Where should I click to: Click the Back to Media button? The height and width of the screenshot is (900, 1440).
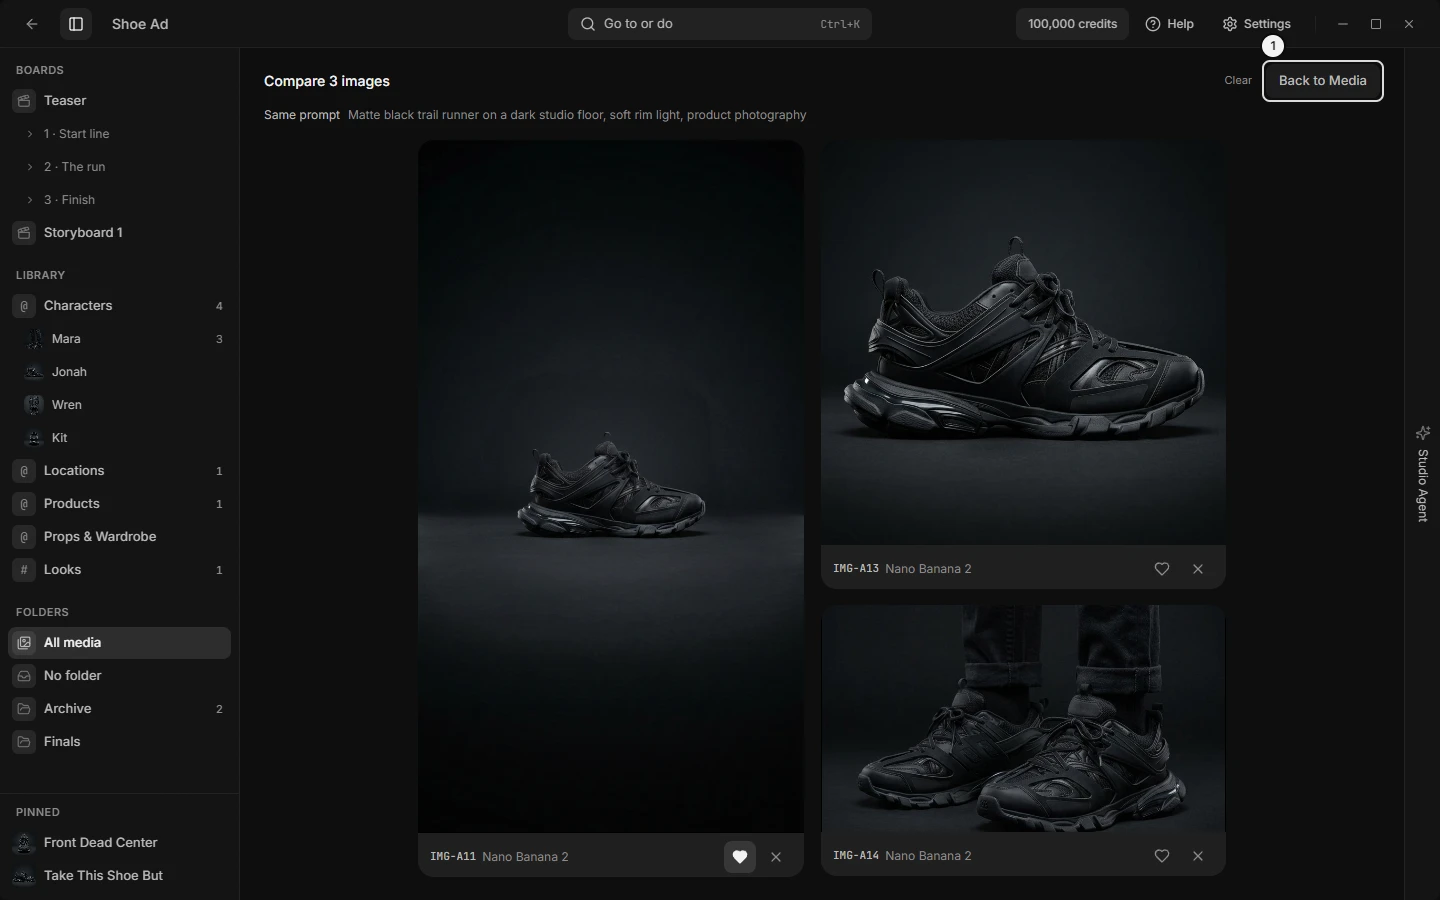pos(1323,81)
